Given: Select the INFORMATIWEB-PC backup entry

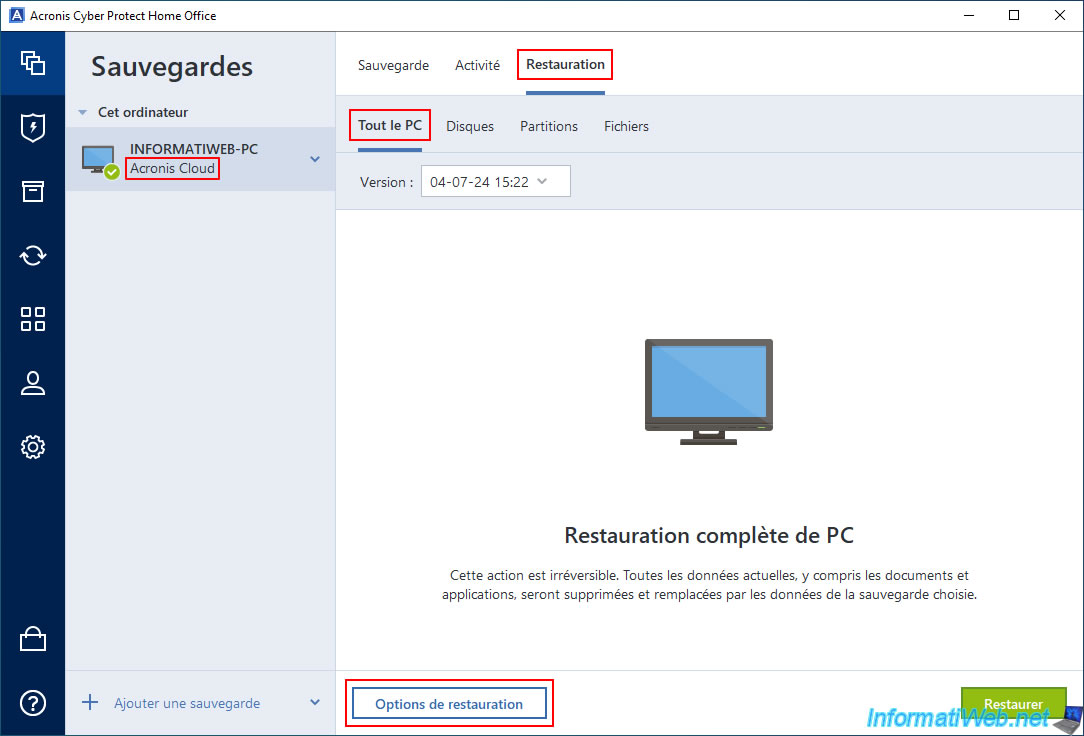Looking at the screenshot, I should click(x=200, y=159).
